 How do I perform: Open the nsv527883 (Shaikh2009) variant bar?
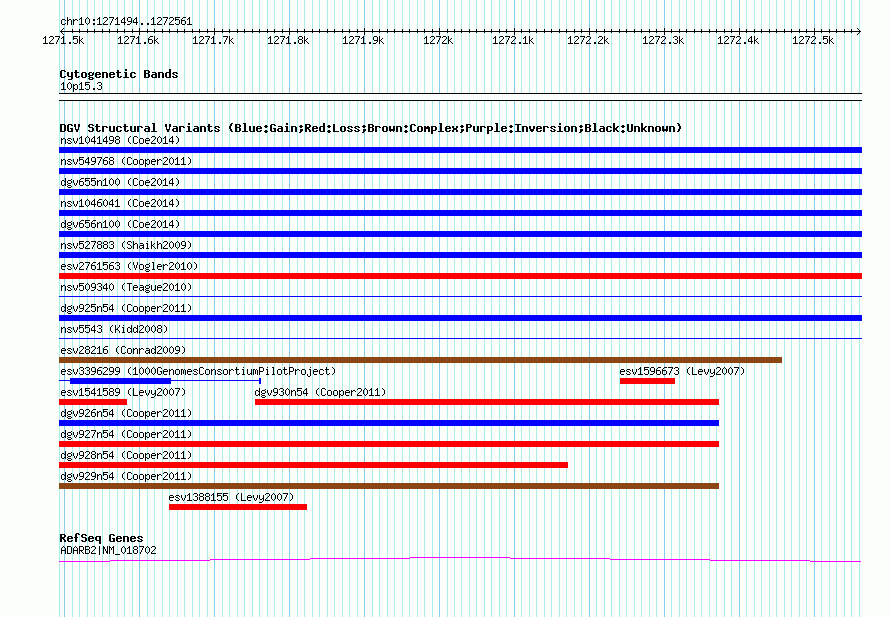(460, 255)
